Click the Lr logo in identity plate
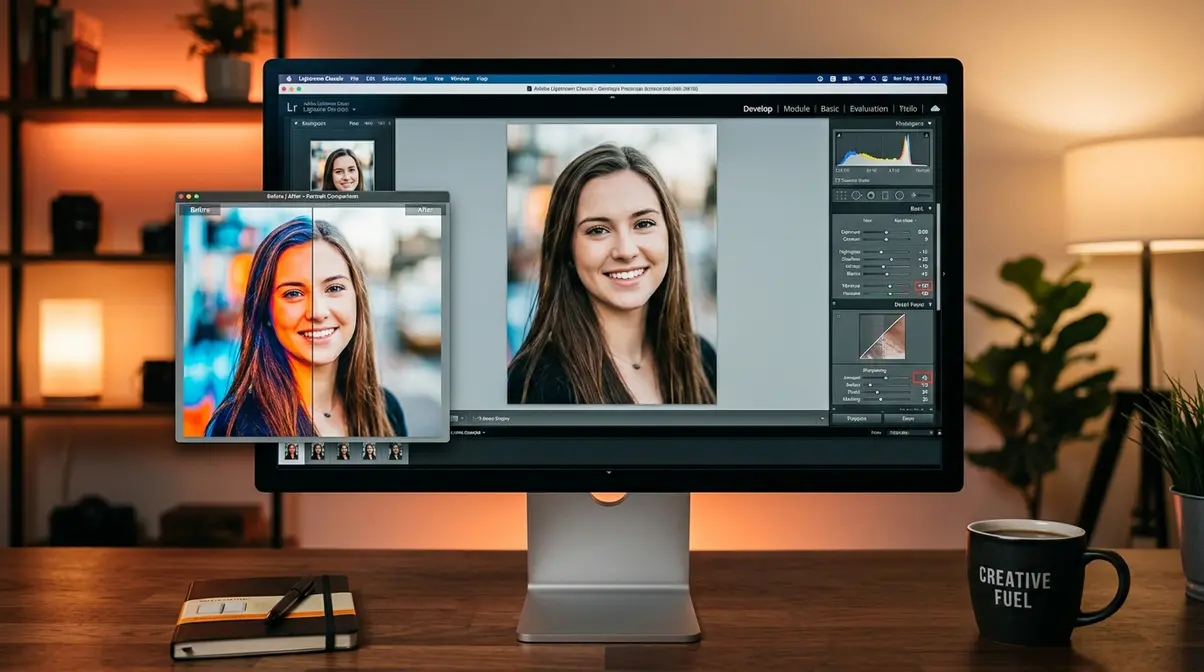Viewport: 1204px width, 672px height. pyautogui.click(x=292, y=108)
